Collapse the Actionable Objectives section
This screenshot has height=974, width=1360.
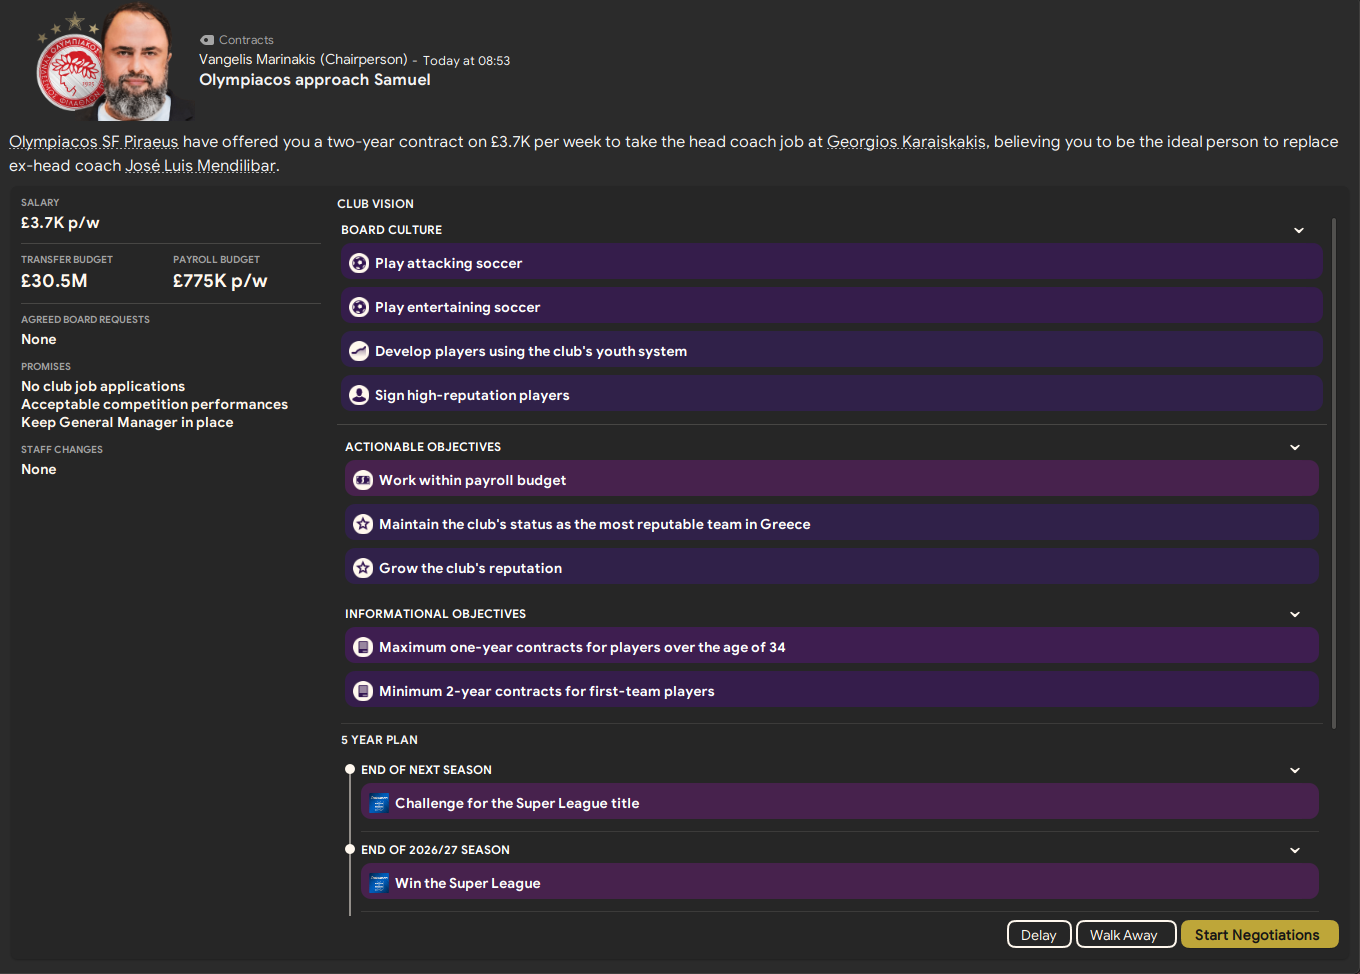pos(1295,447)
